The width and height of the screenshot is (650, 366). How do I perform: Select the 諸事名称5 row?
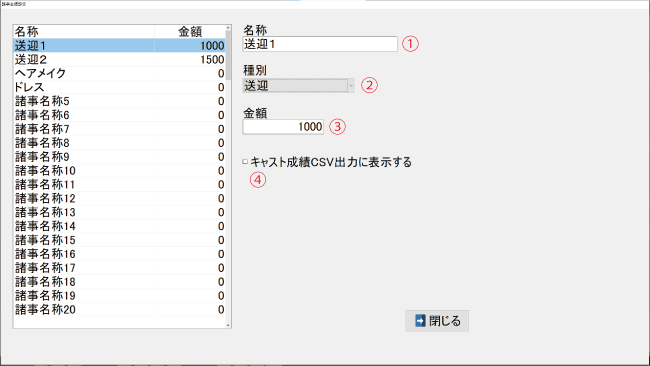click(119, 101)
